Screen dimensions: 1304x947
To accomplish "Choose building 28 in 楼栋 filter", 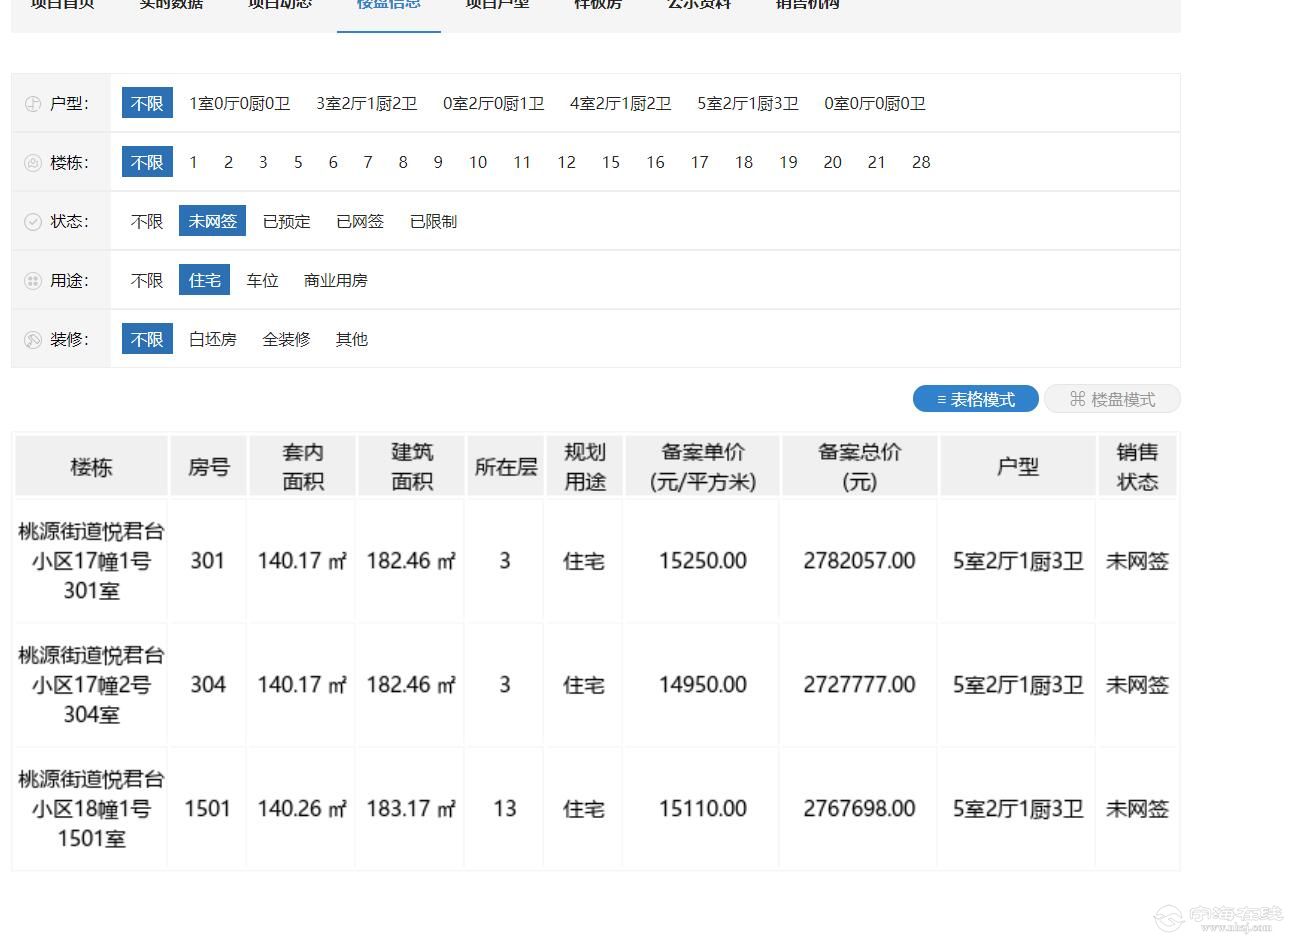I will pyautogui.click(x=921, y=162).
